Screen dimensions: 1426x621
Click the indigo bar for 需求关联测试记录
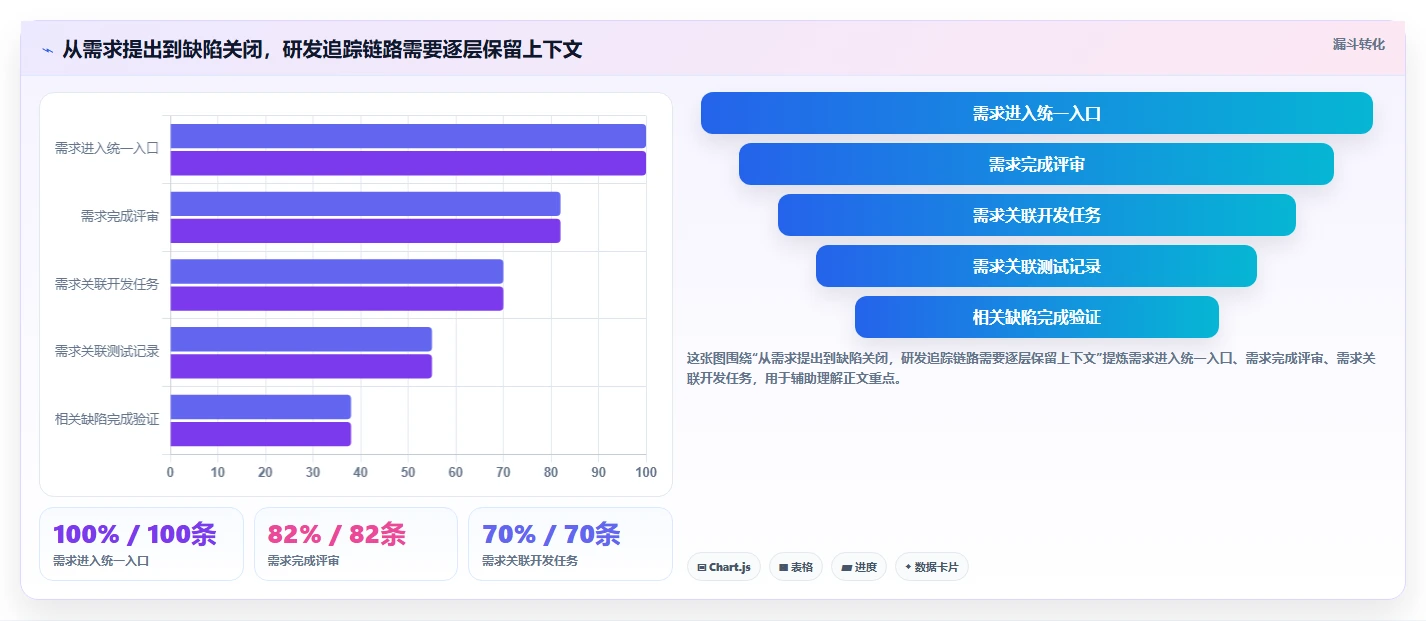[301, 339]
